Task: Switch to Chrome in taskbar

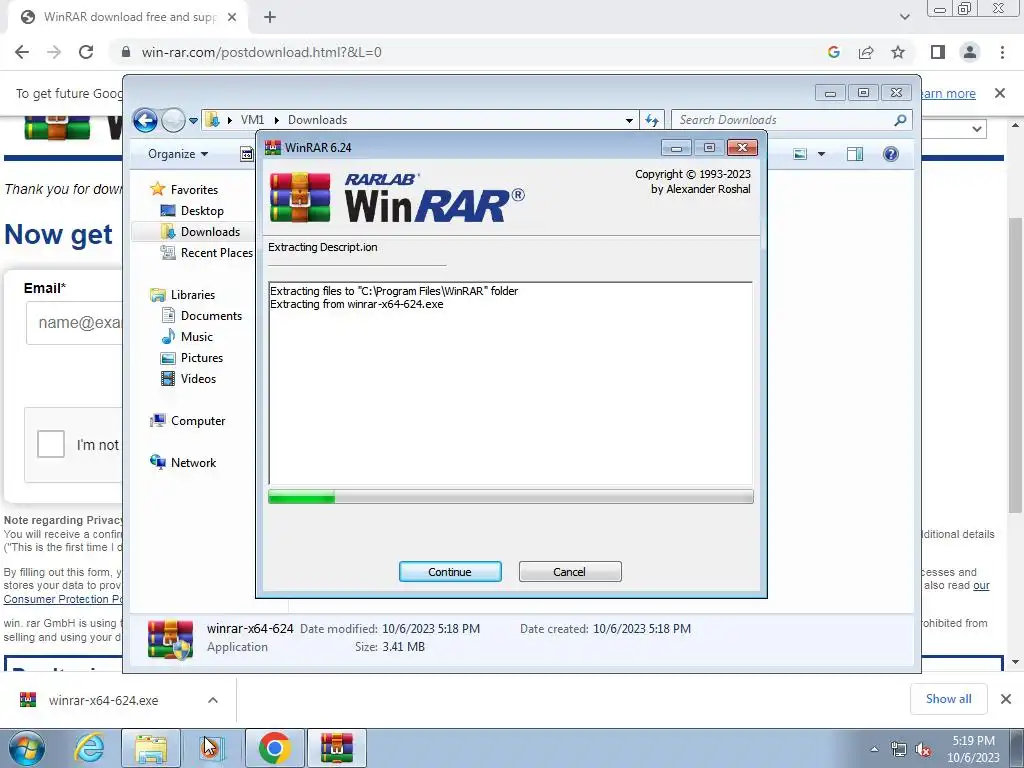Action: pyautogui.click(x=274, y=748)
